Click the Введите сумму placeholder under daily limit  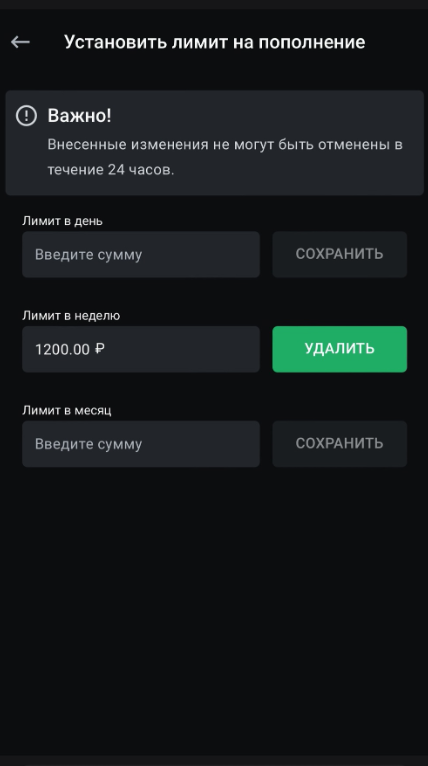tap(88, 255)
